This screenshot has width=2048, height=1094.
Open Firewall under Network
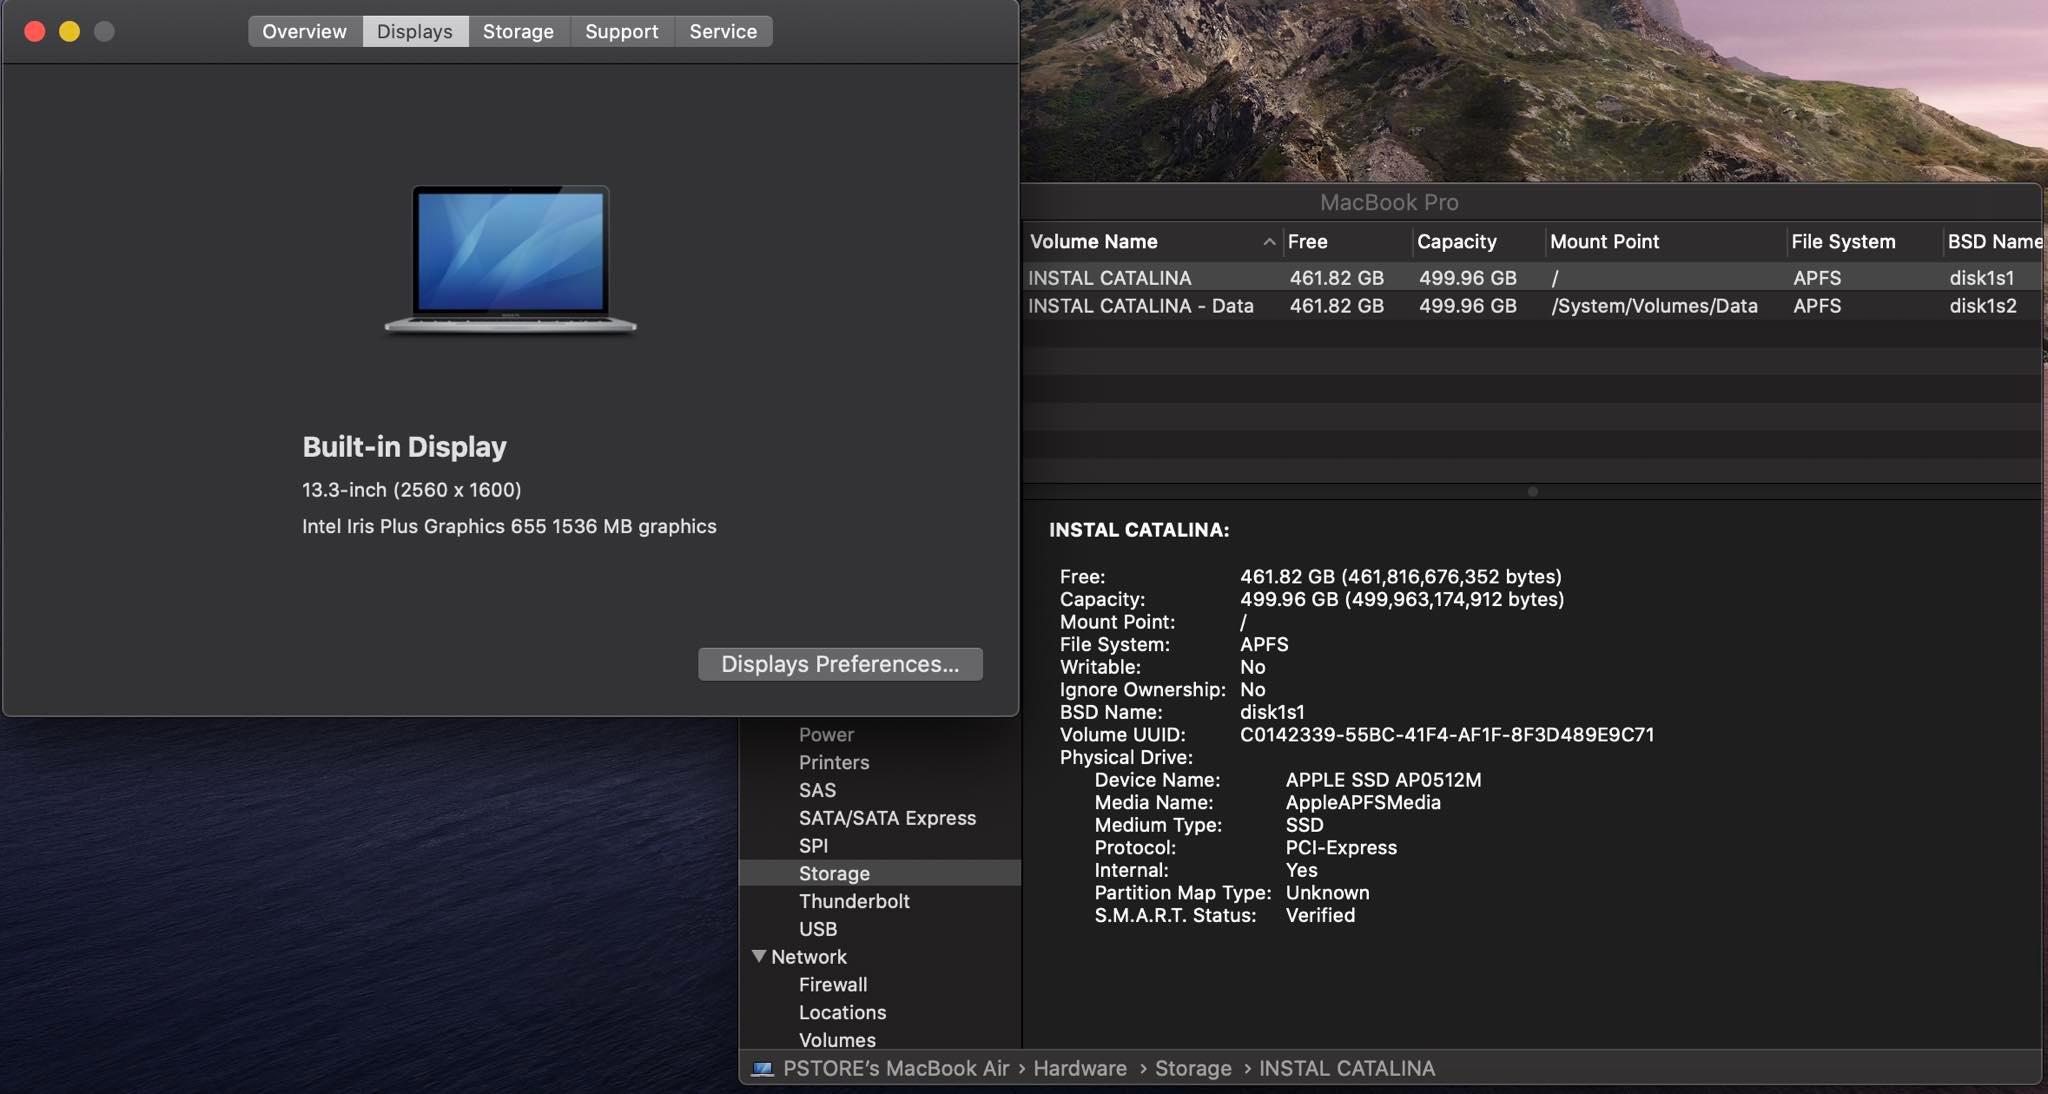pos(832,985)
